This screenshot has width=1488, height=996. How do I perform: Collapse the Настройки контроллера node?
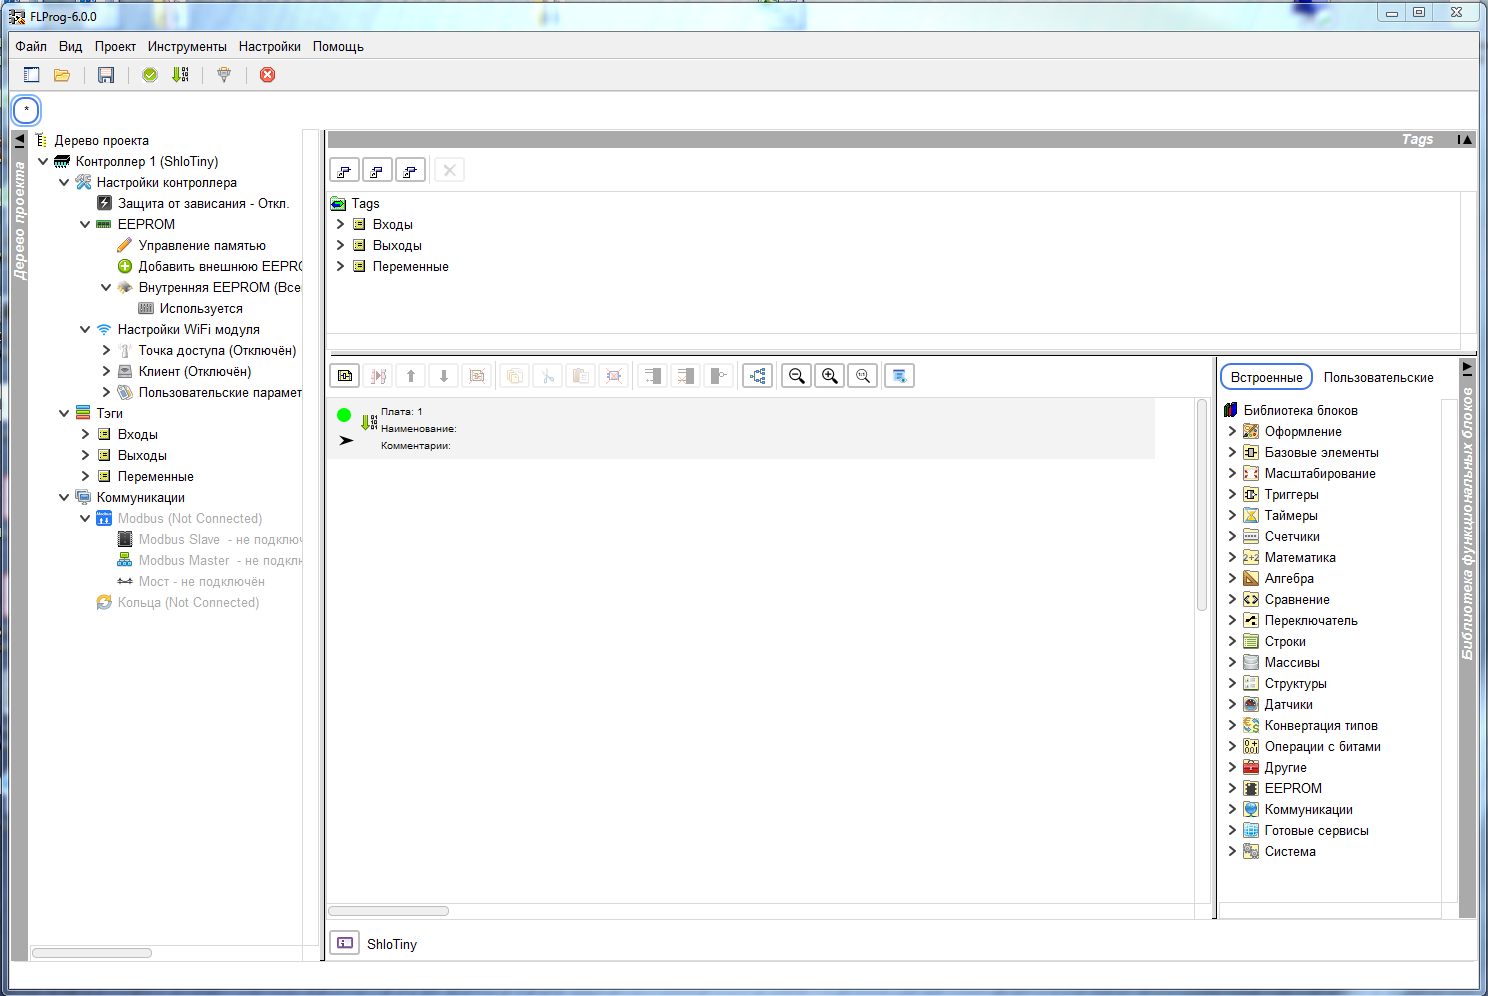[64, 182]
